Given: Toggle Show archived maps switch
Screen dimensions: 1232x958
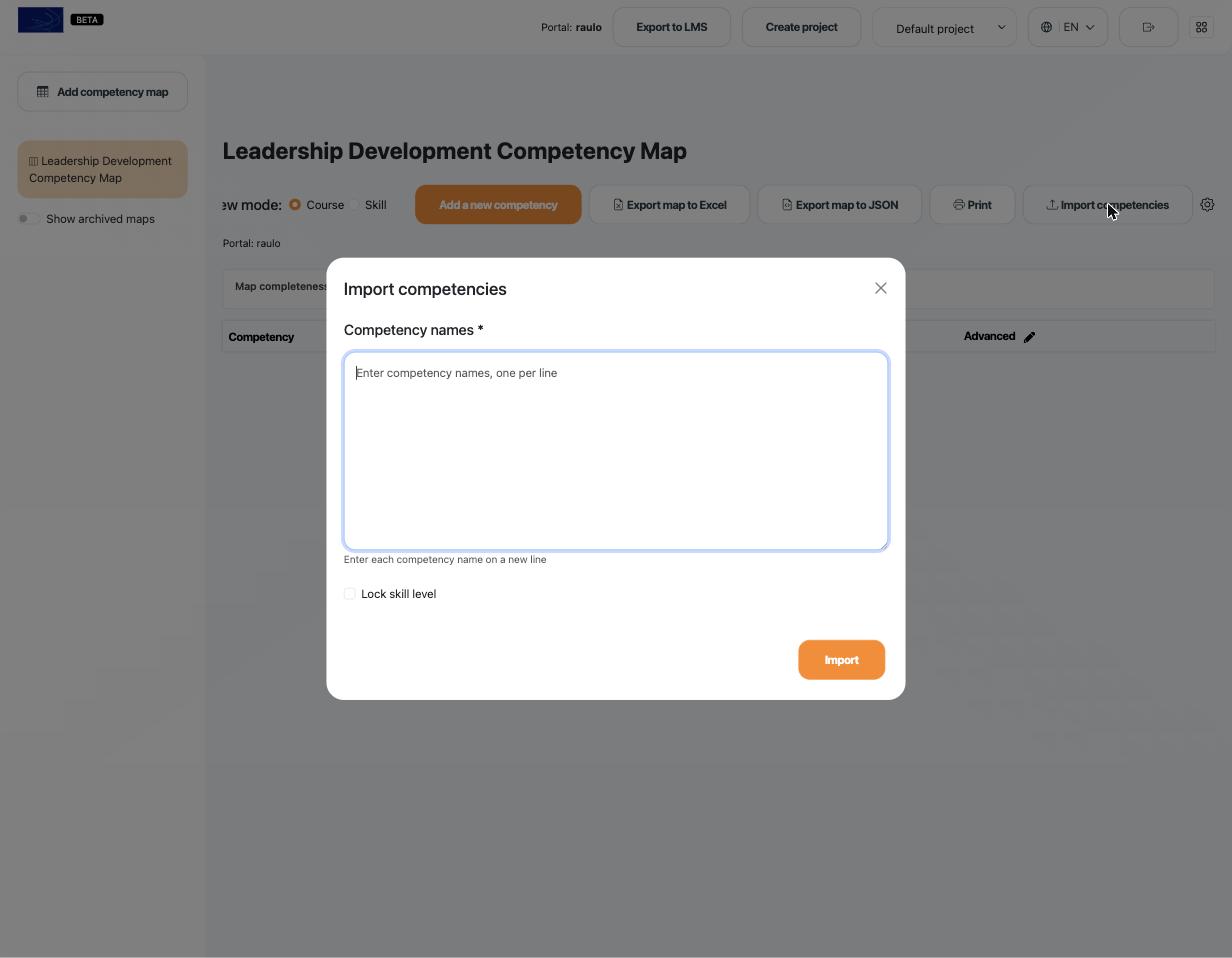Looking at the screenshot, I should point(28,219).
